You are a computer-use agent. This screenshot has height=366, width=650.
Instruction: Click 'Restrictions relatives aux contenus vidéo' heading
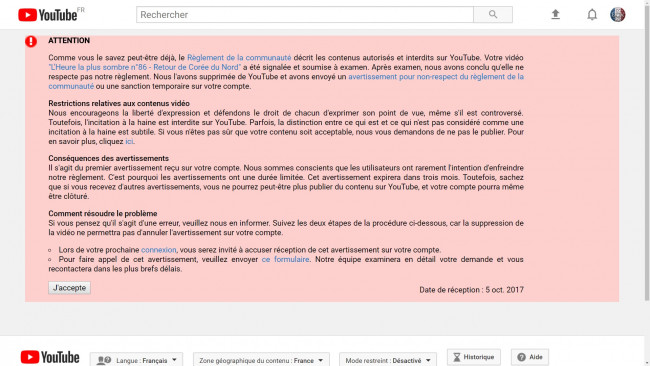pos(119,103)
